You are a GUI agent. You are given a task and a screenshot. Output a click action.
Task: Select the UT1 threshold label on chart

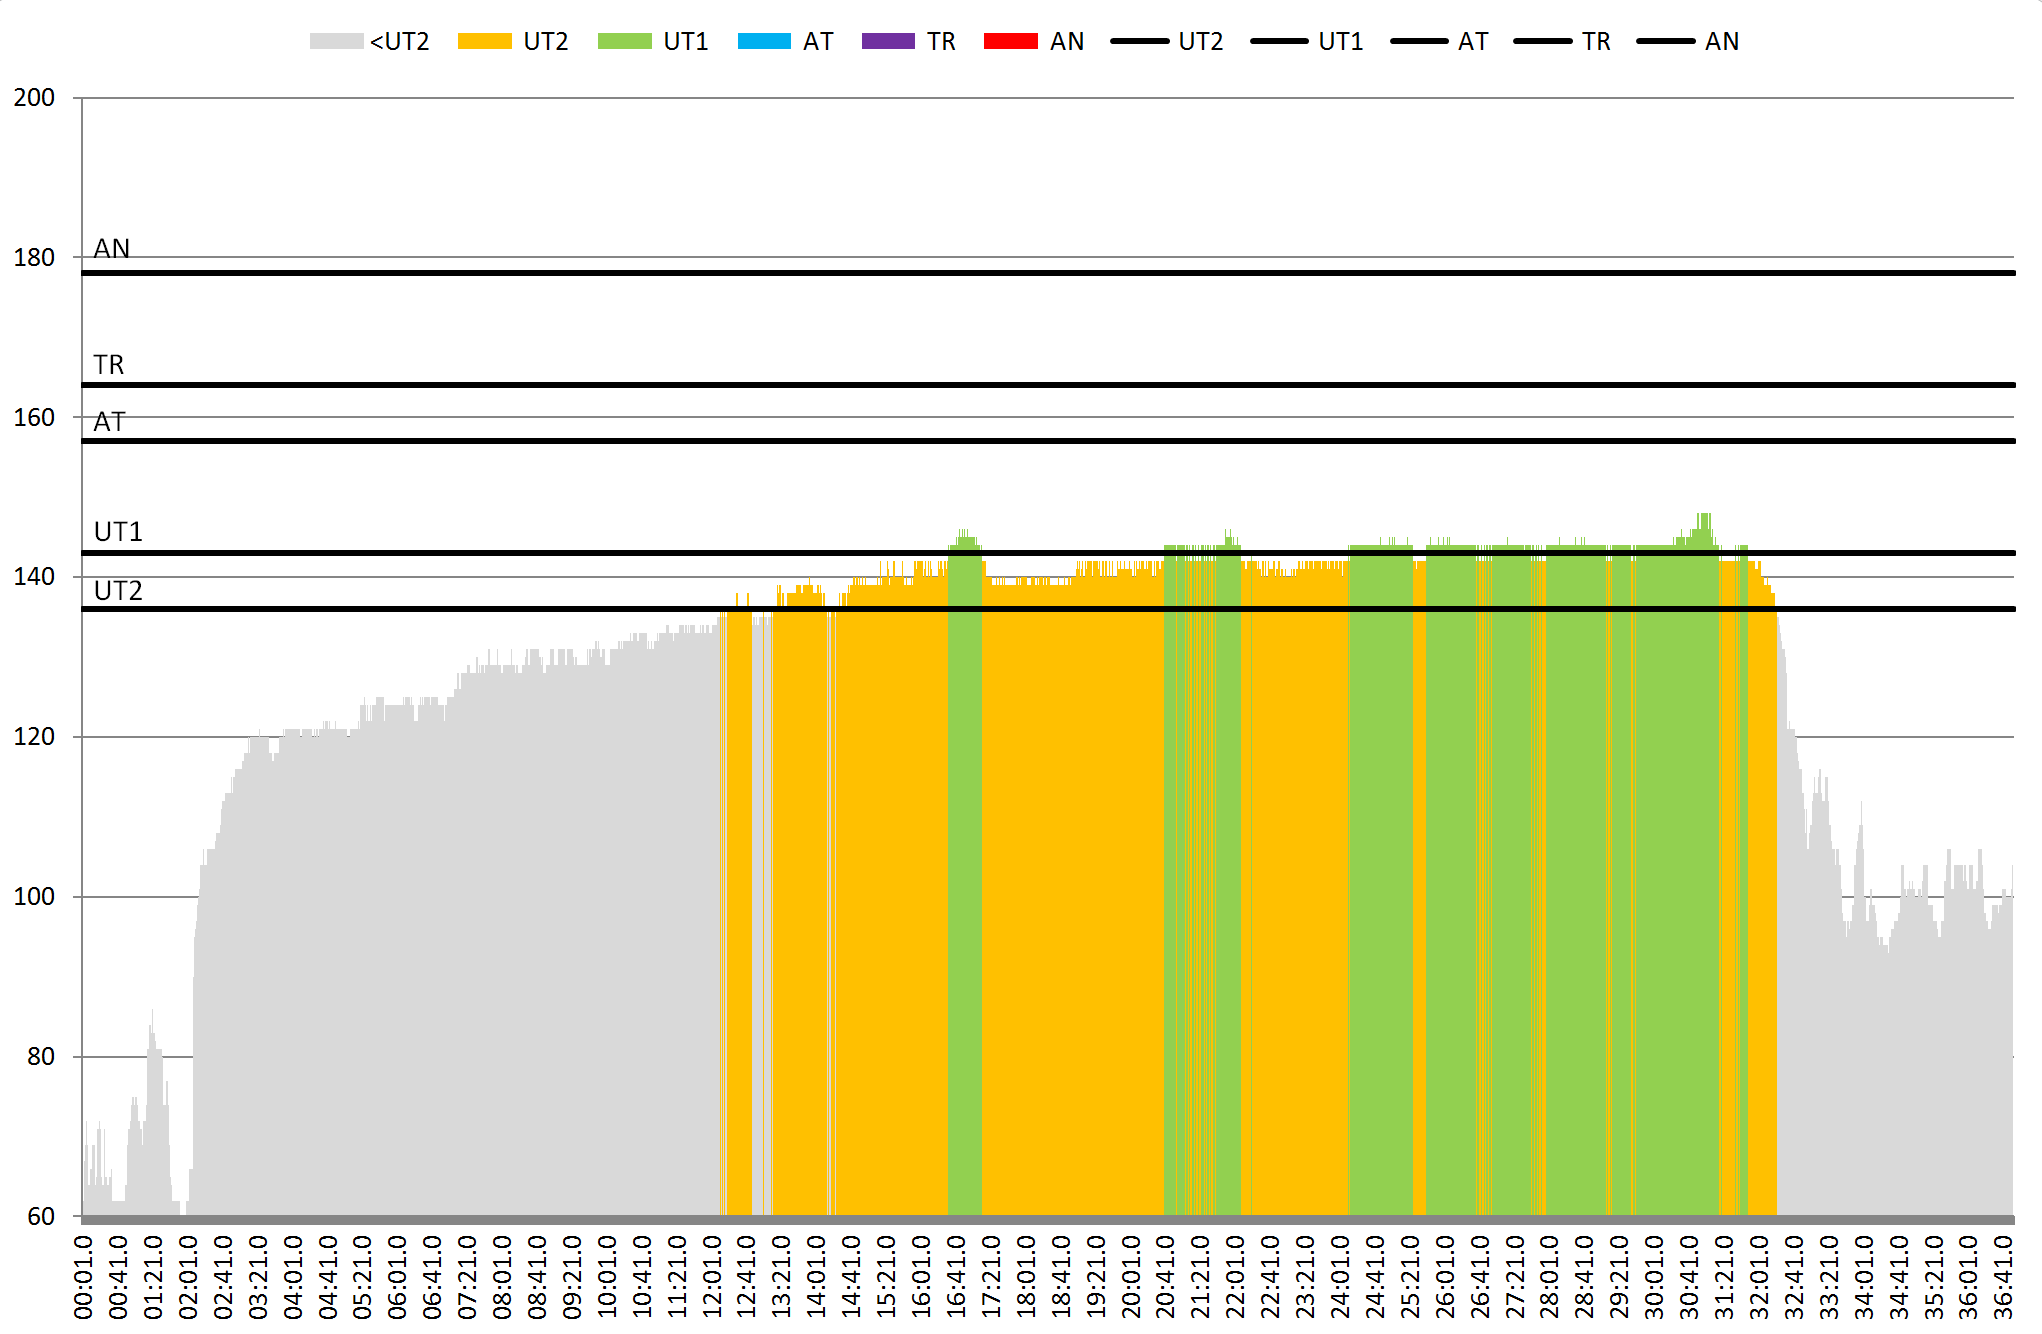118,532
